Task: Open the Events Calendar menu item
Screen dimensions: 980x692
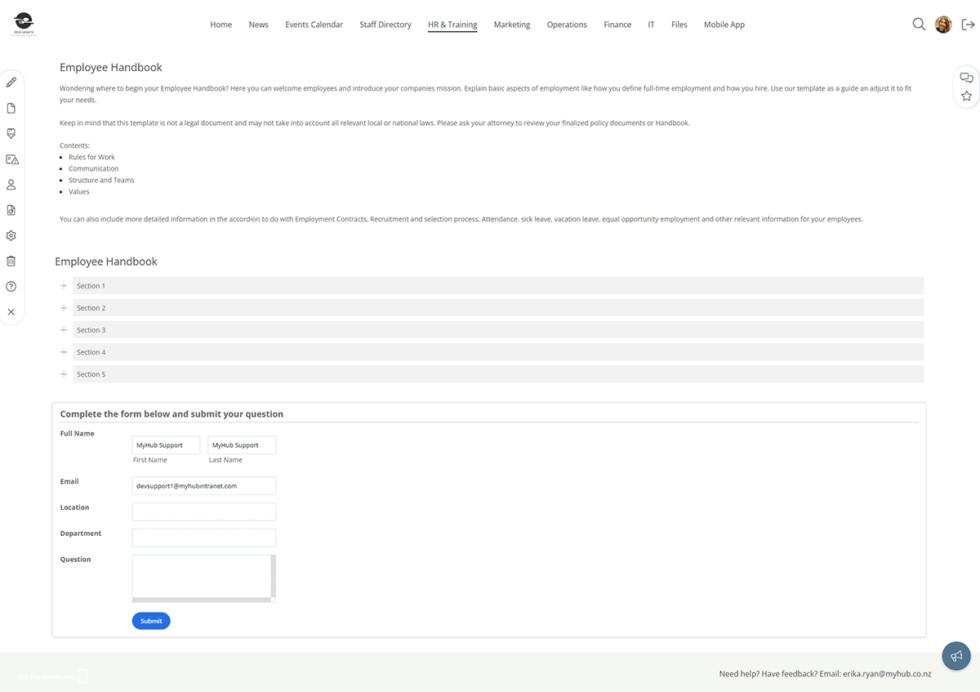Action: pyautogui.click(x=313, y=24)
